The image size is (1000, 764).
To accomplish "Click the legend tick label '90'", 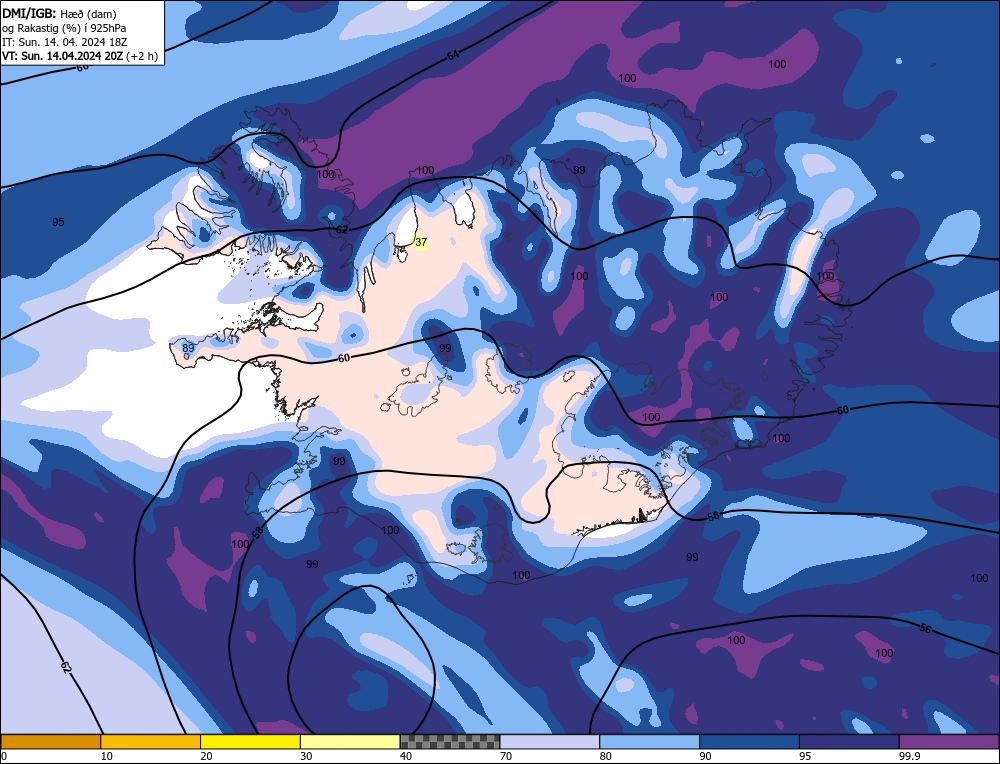I will point(705,756).
